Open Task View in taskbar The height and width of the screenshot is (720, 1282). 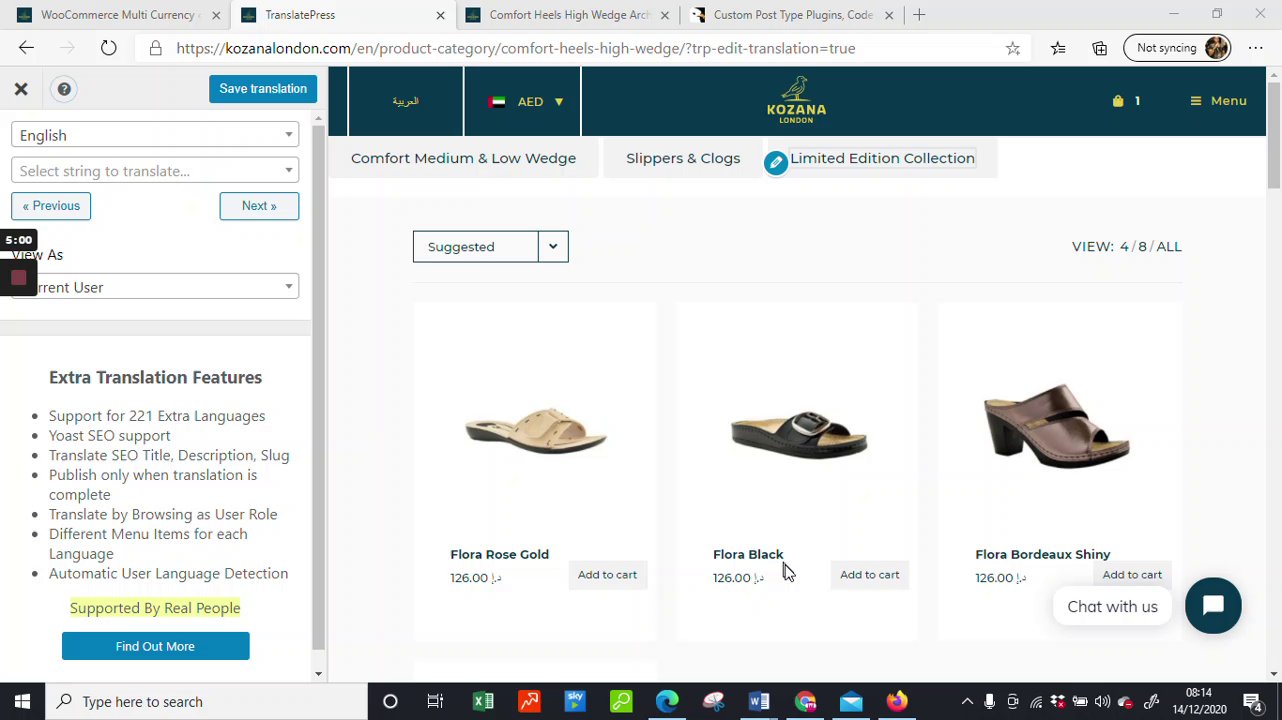click(x=435, y=702)
